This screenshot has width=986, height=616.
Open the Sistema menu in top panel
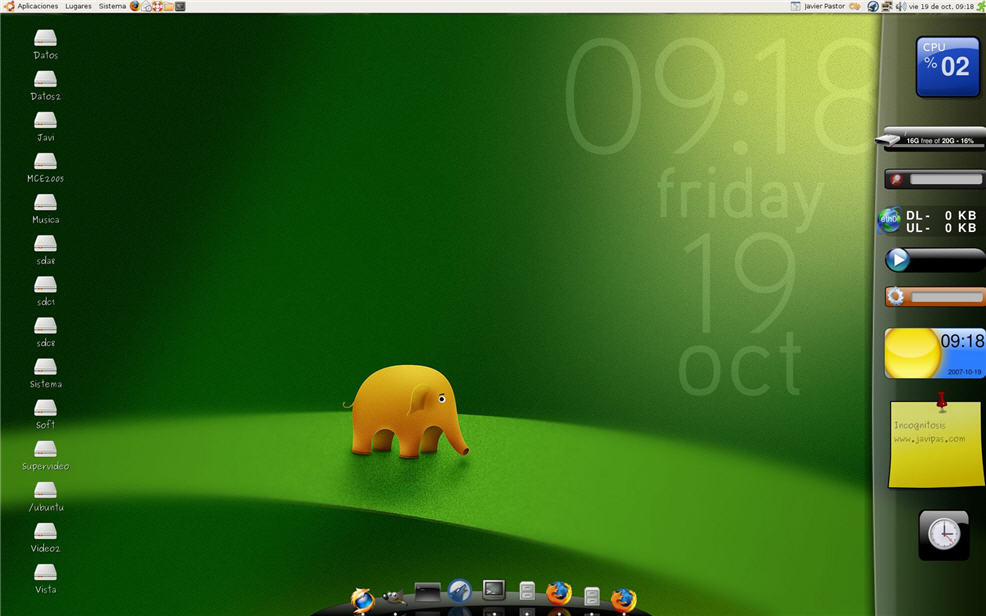point(112,6)
